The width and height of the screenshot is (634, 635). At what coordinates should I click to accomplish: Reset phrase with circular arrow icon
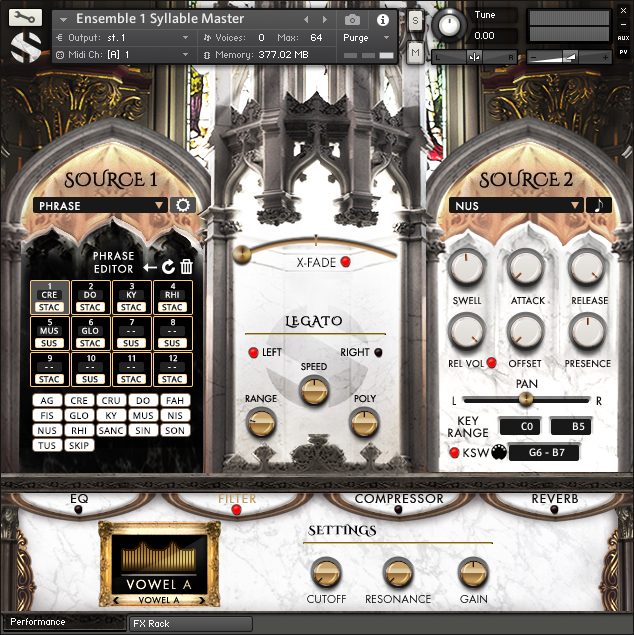tap(168, 265)
